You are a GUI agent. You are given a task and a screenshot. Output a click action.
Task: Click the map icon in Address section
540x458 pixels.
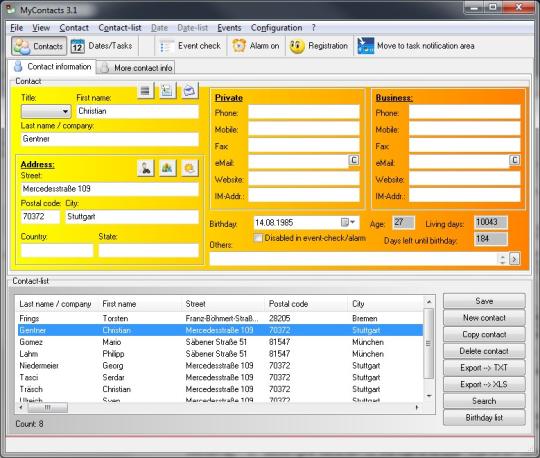pyautogui.click(x=168, y=168)
